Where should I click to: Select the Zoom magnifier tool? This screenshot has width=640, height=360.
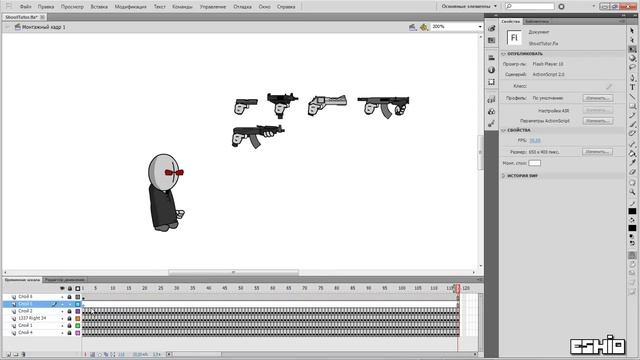632,192
